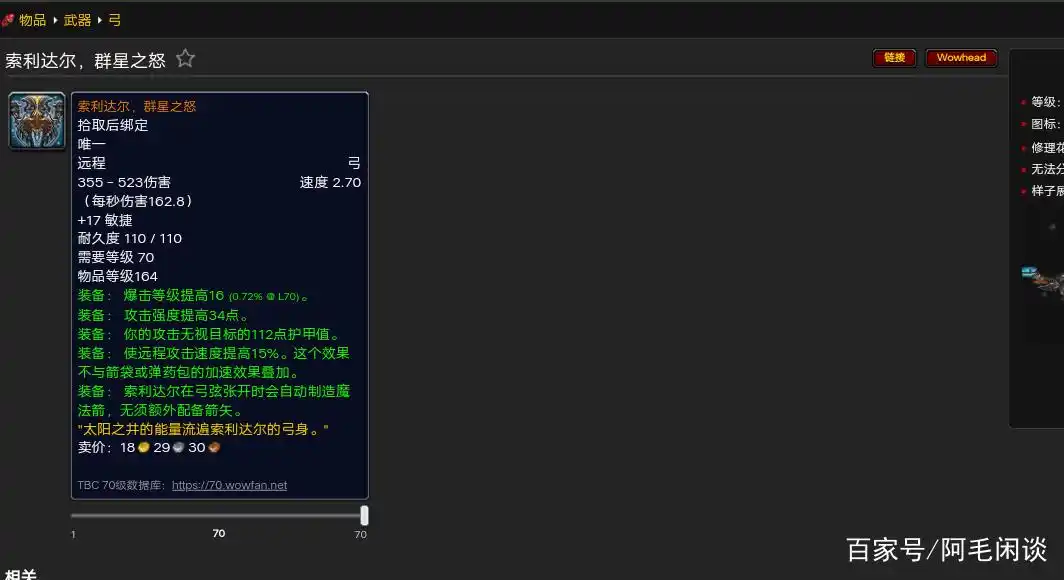Click the 112点护甲值 equip effect line
This screenshot has width=1064, height=580.
click(208, 334)
